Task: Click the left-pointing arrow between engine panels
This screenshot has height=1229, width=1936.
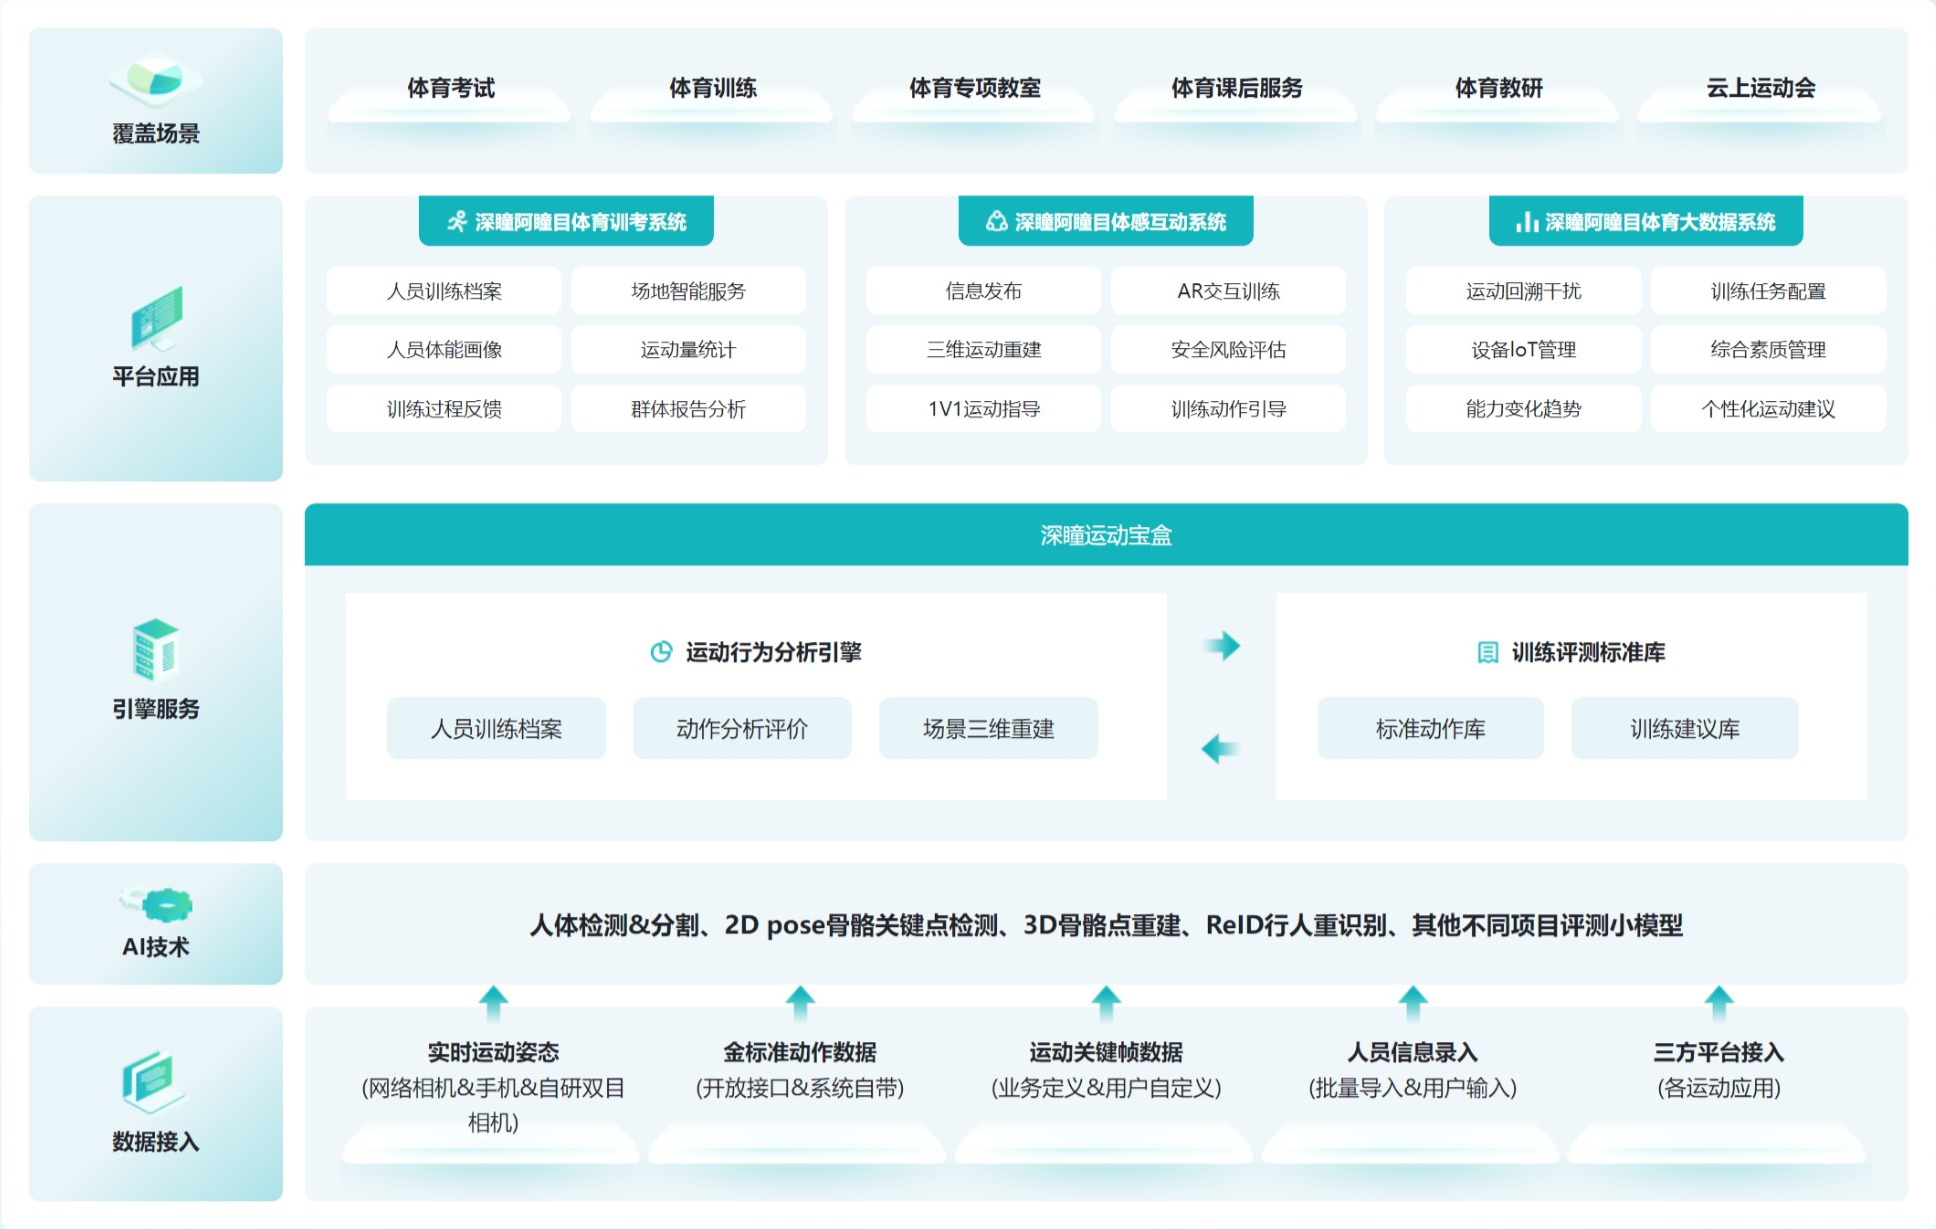Action: [1219, 748]
